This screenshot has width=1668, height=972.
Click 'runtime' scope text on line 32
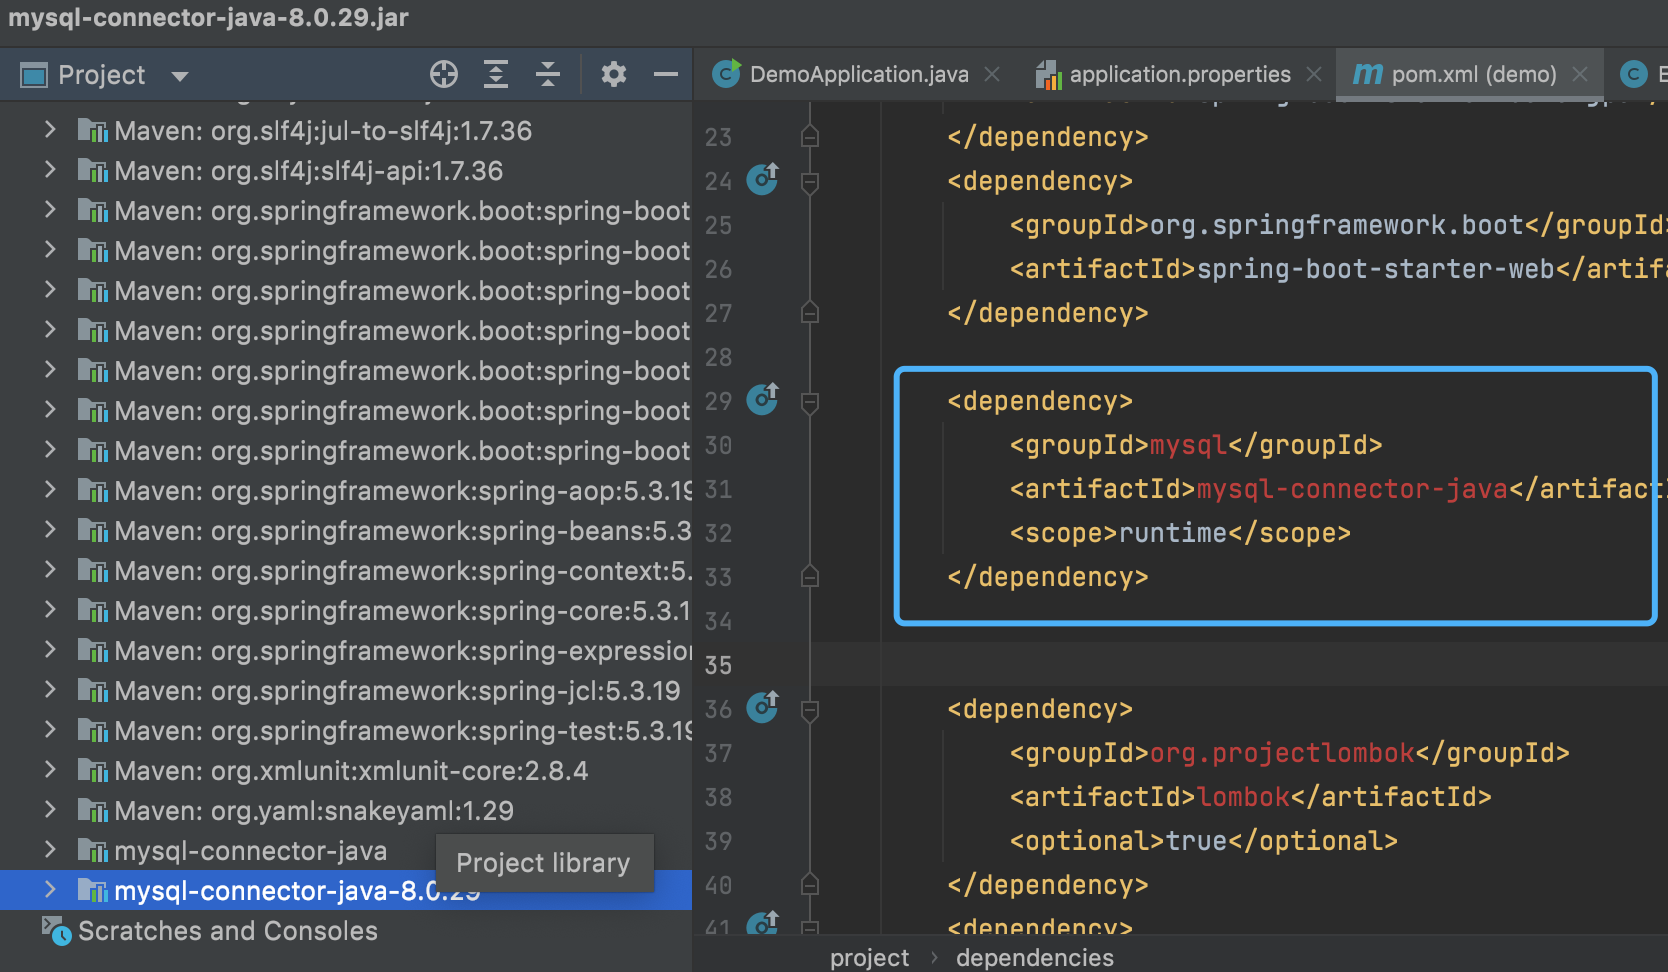1173,533
